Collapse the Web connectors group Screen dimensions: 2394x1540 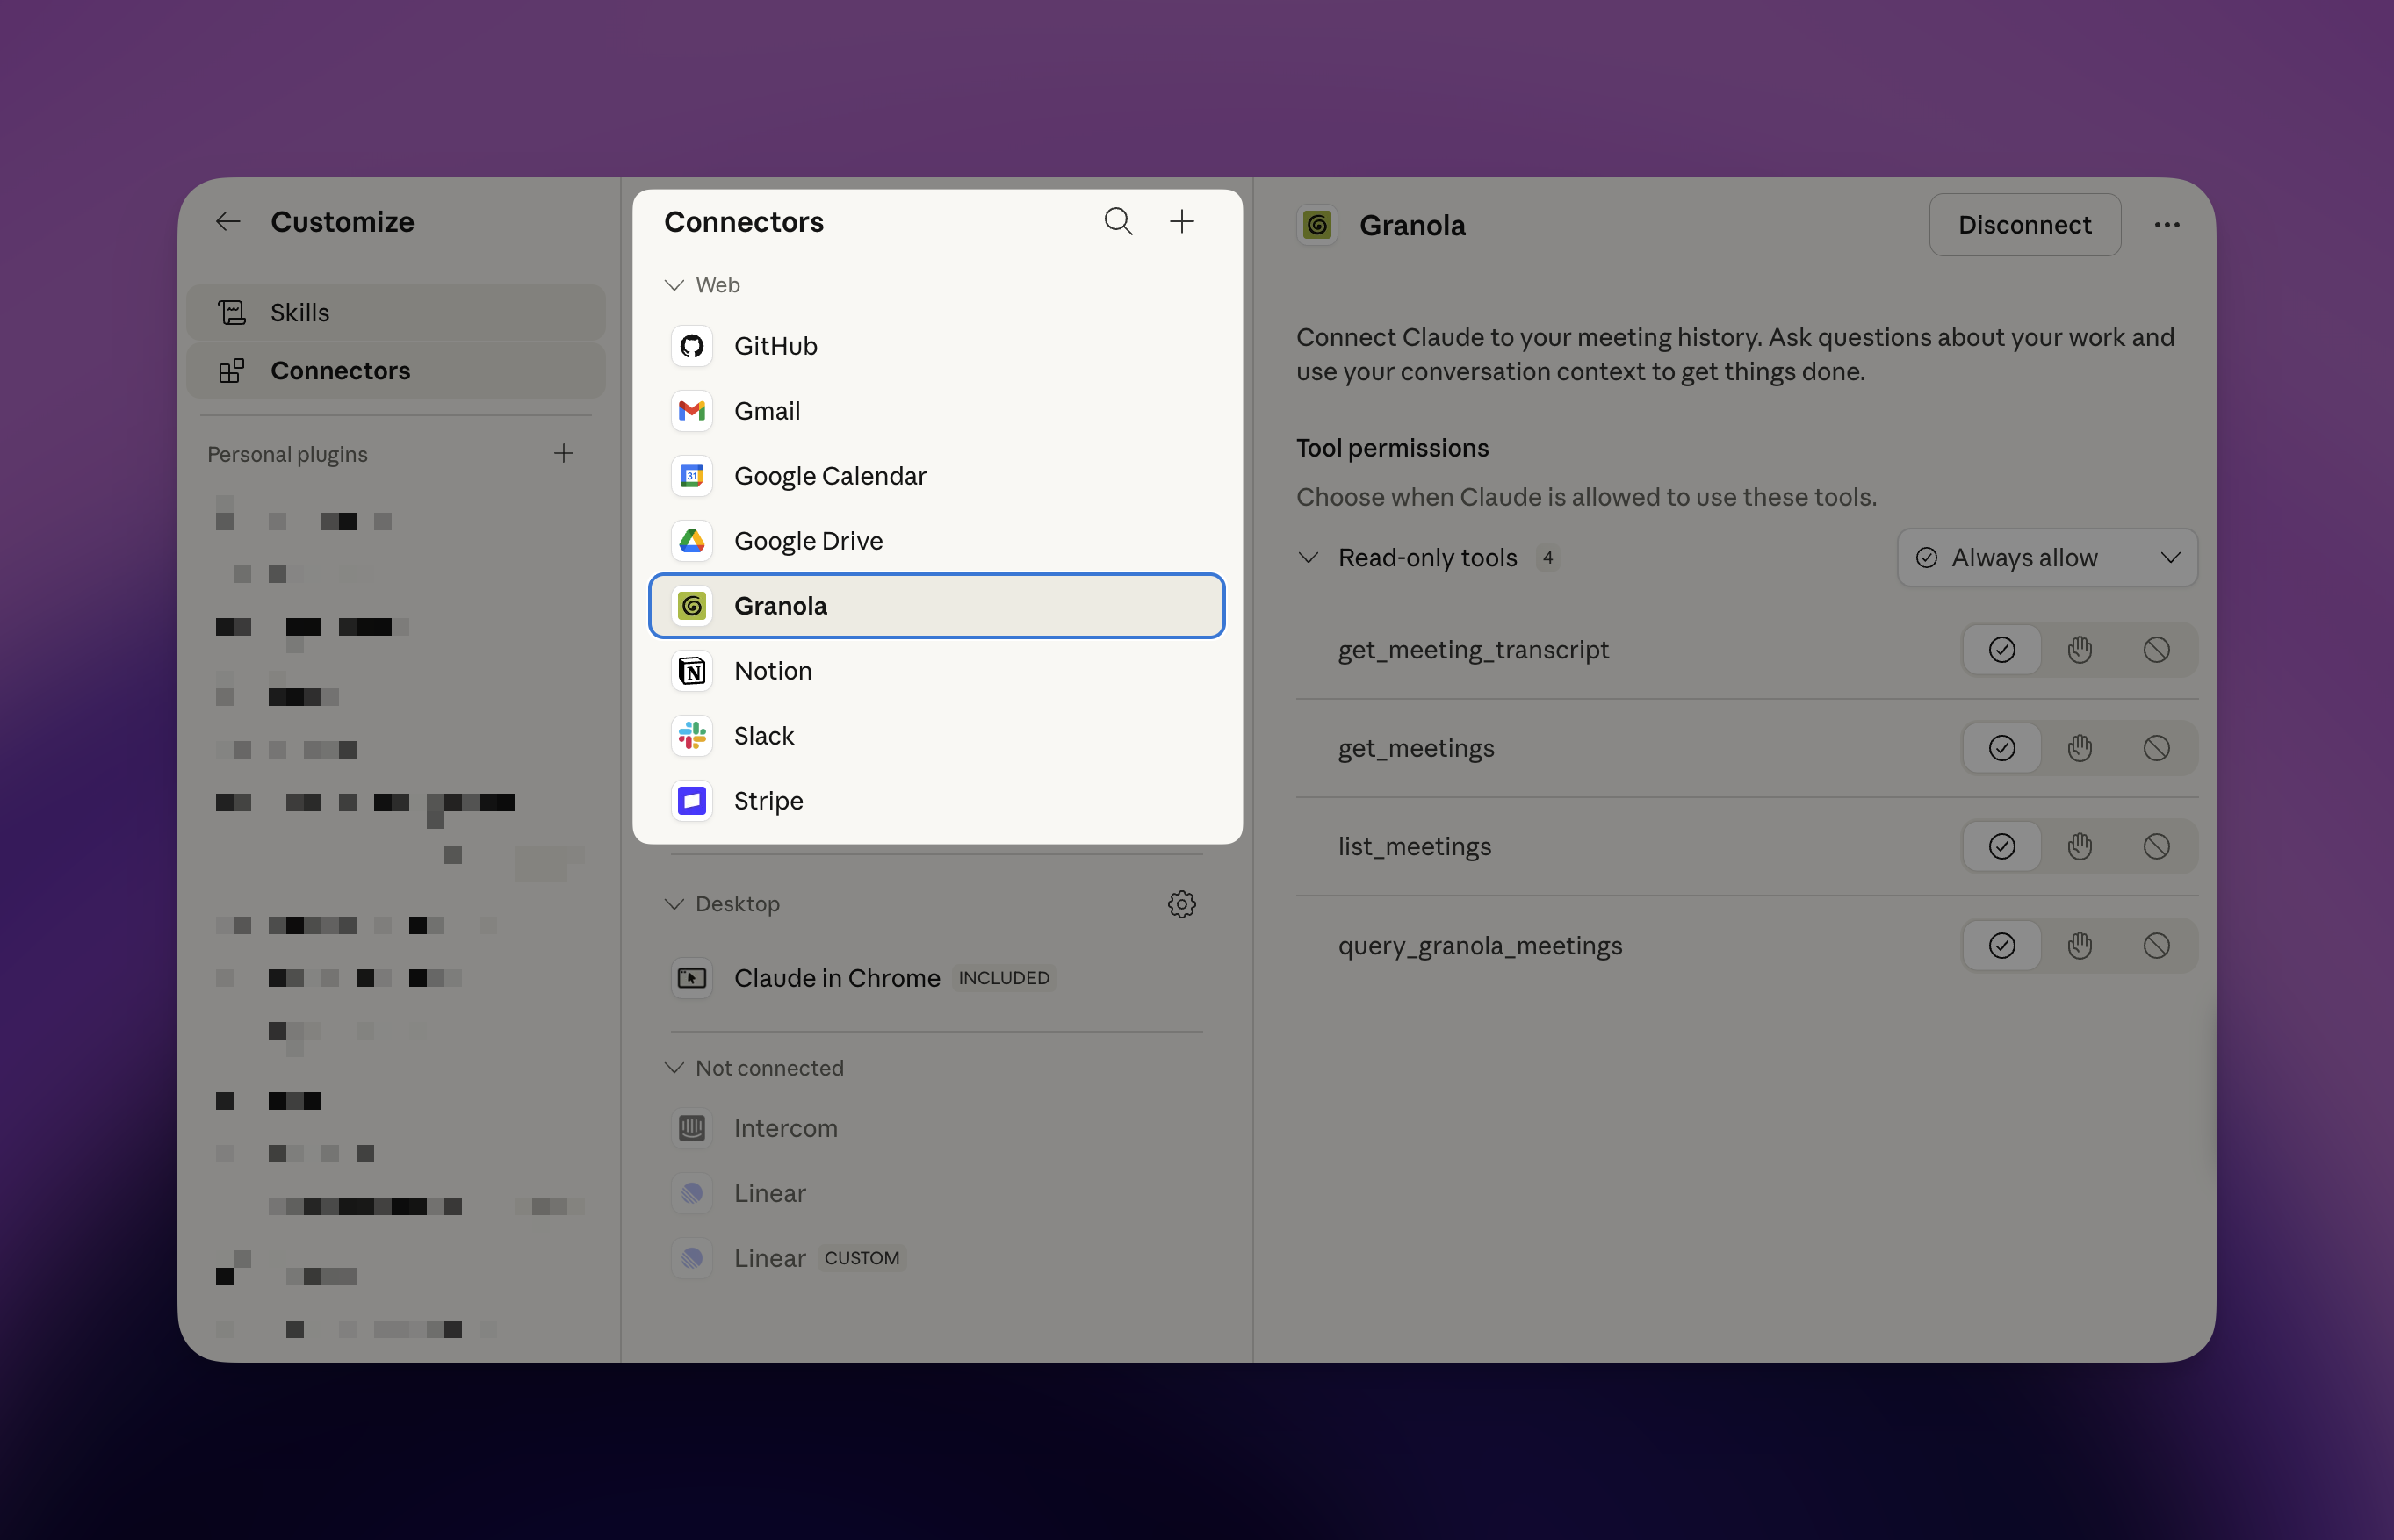point(675,285)
